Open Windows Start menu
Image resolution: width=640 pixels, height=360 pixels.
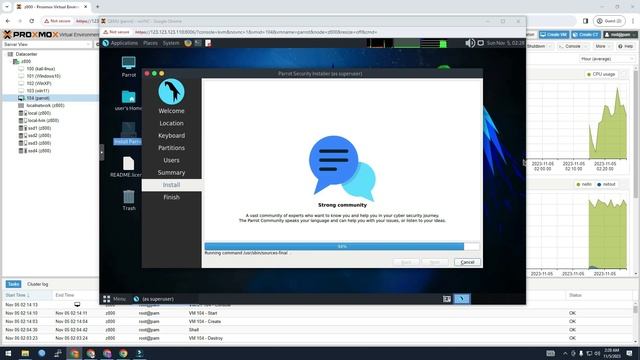coord(8,353)
